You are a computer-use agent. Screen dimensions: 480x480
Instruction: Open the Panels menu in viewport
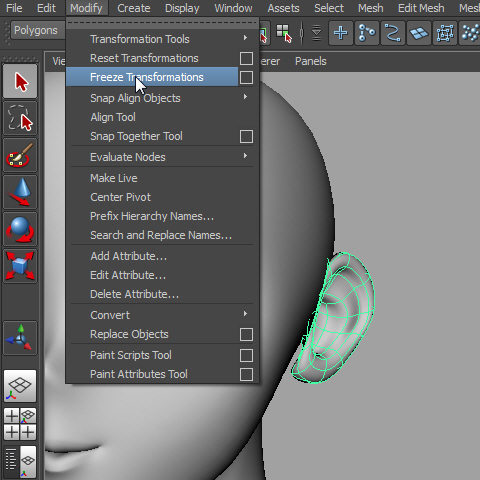[x=310, y=61]
